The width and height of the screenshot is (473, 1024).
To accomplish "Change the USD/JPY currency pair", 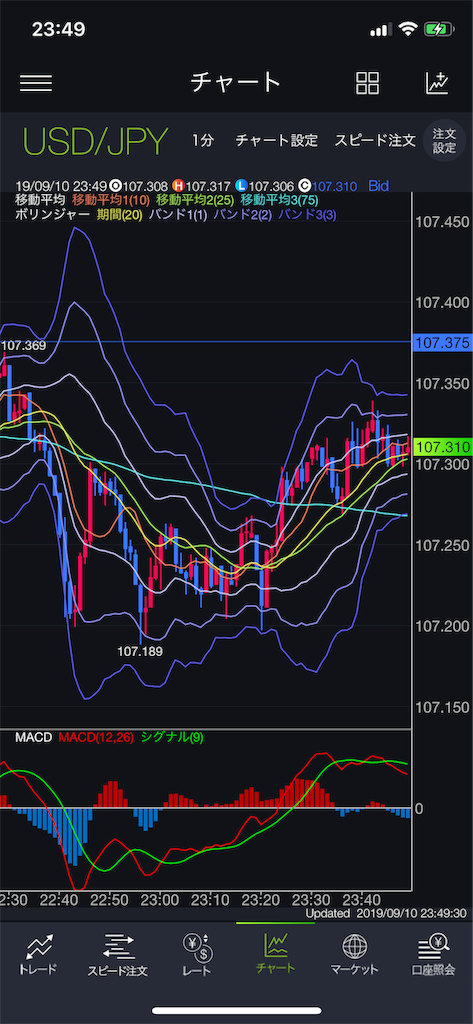I will 95,141.
